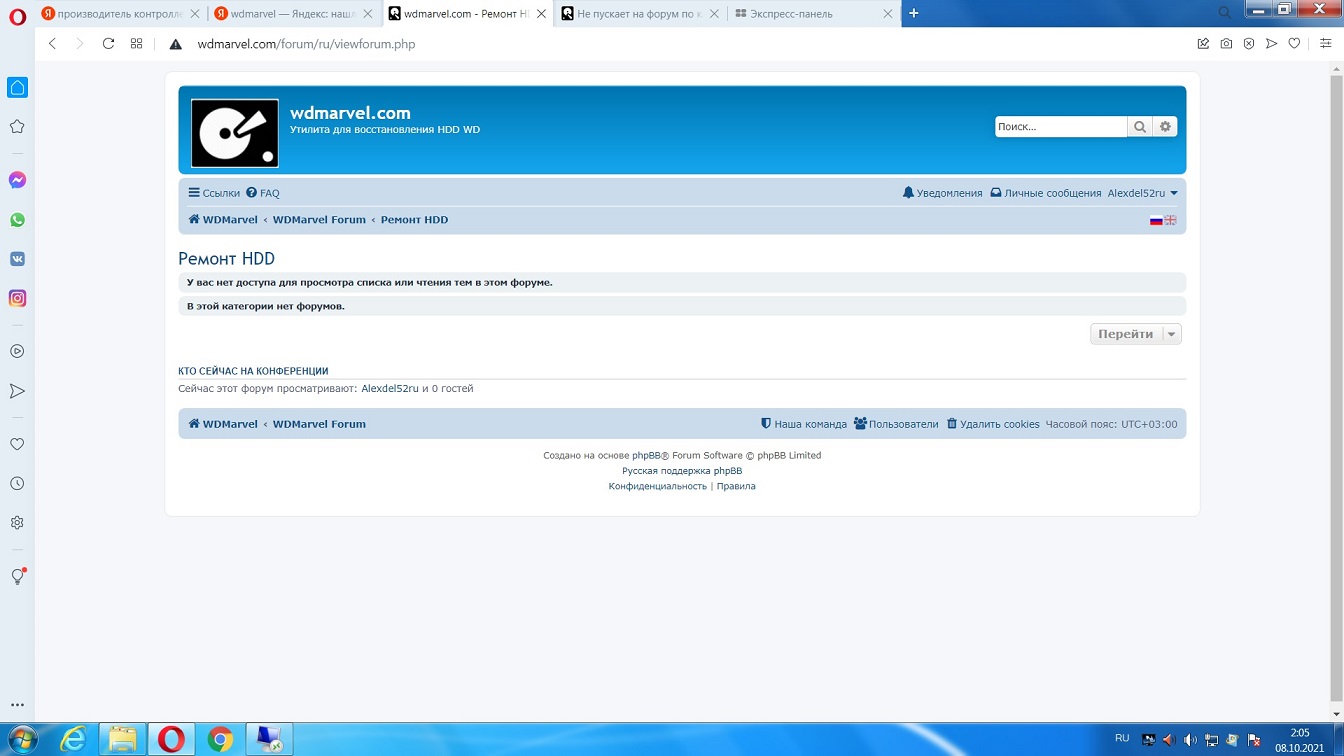1344x756 pixels.
Task: Open VK in the Opera sidebar
Action: click(17, 259)
